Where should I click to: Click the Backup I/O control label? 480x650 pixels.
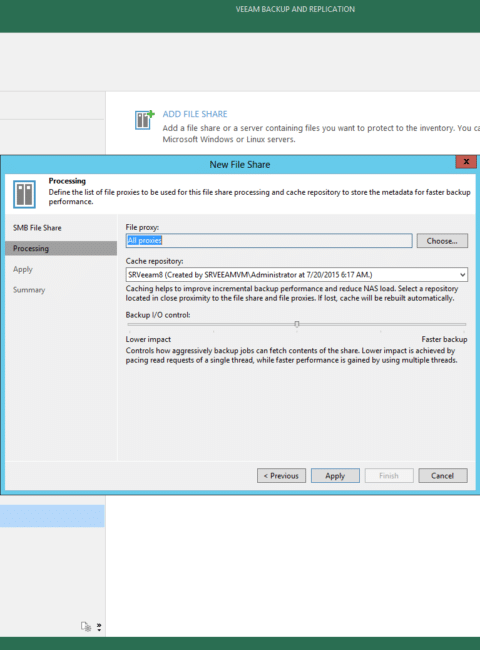tap(158, 315)
